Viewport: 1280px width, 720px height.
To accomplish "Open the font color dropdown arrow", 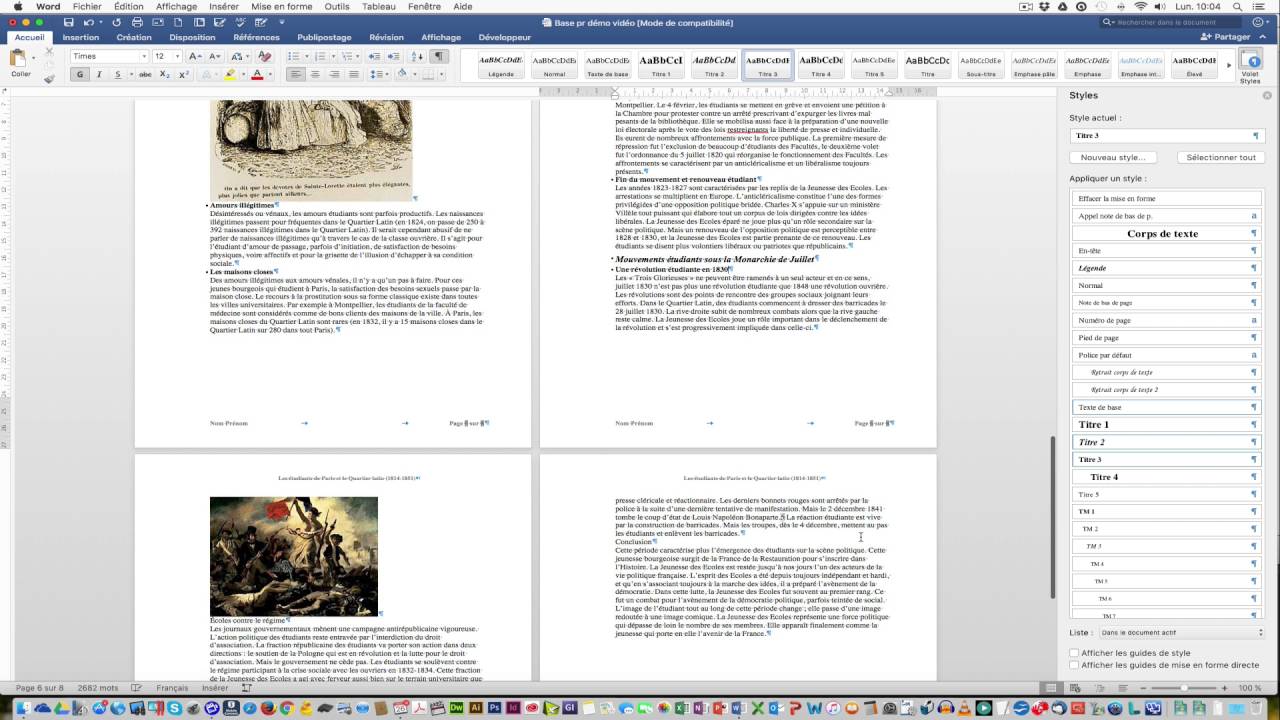I will [269, 74].
